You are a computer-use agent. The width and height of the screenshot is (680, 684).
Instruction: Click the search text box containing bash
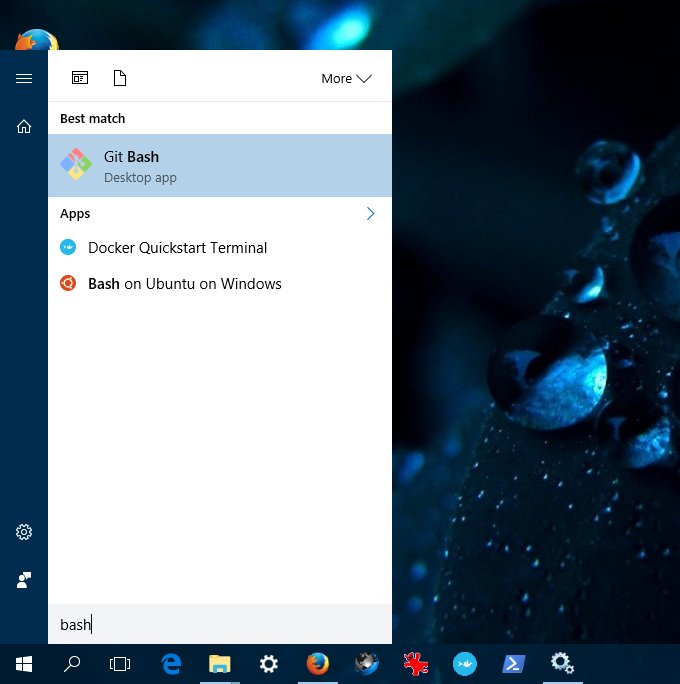pyautogui.click(x=219, y=625)
